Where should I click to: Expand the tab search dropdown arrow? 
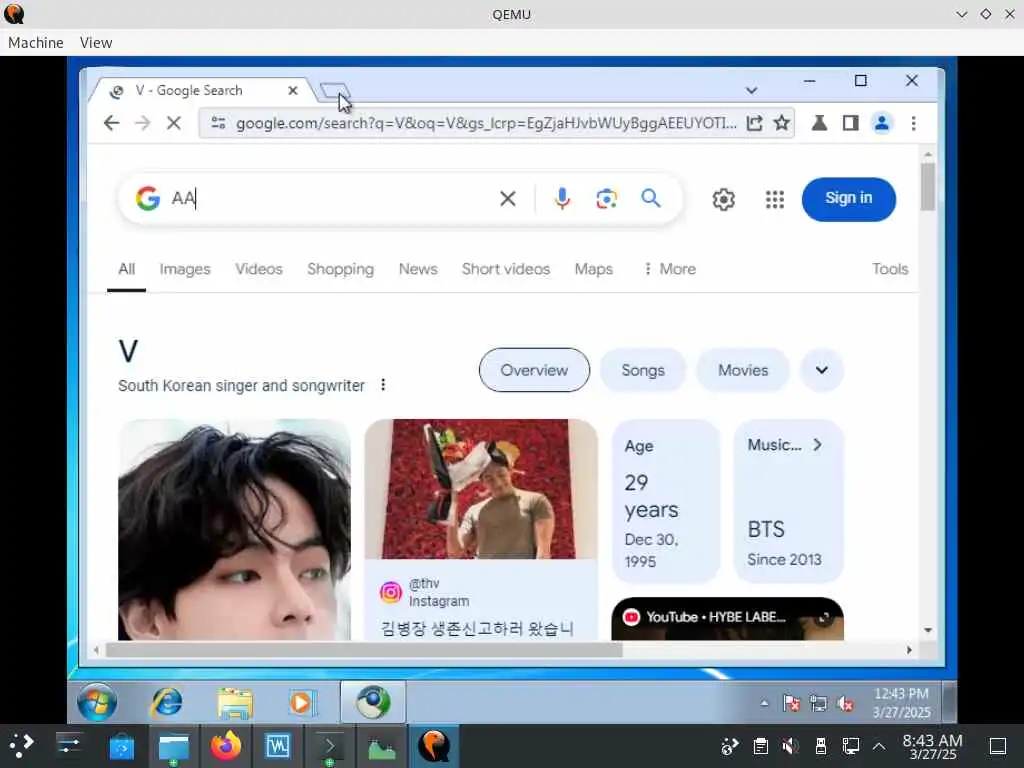752,90
